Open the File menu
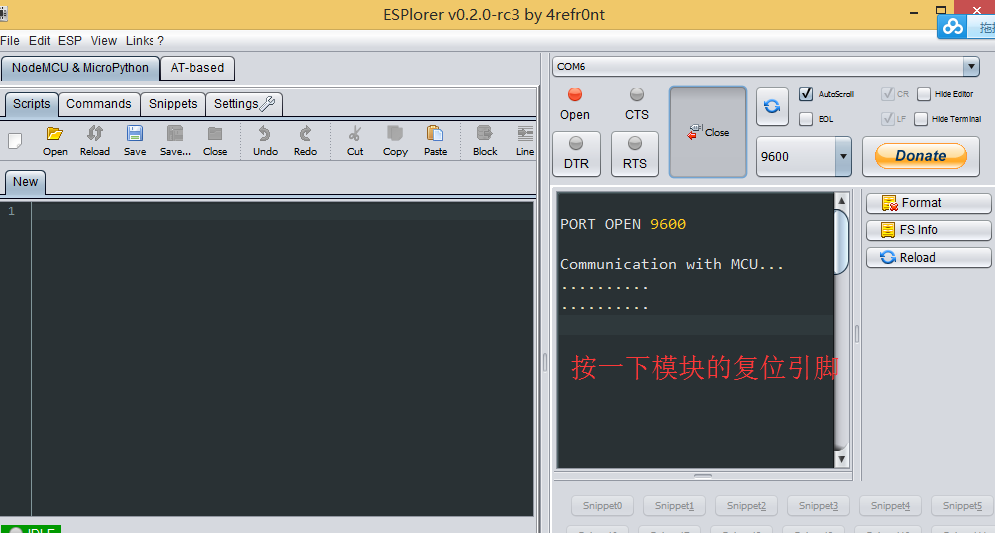The height and width of the screenshot is (533, 995). tap(10, 41)
